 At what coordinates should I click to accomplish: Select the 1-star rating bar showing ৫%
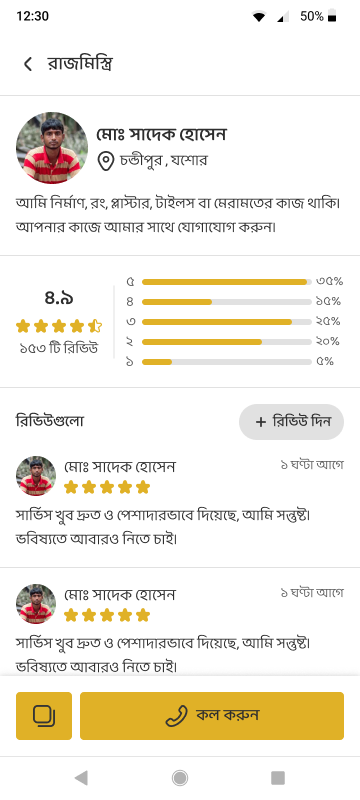226,362
